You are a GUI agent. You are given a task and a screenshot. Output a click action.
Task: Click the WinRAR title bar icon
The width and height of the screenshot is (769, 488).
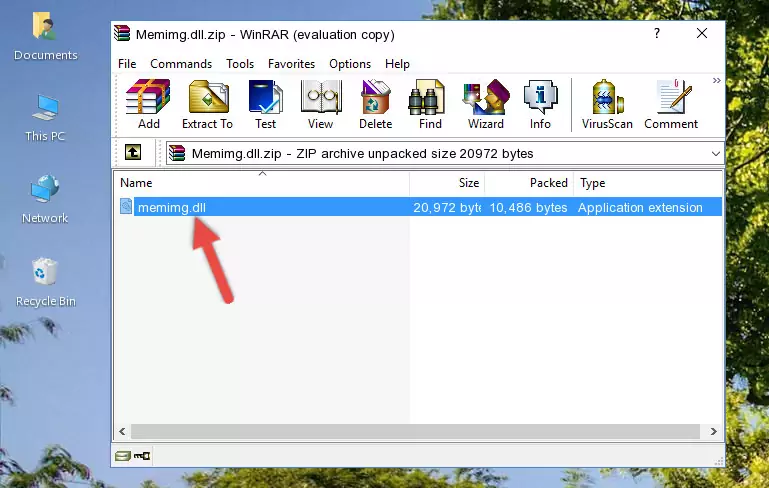[x=122, y=33]
